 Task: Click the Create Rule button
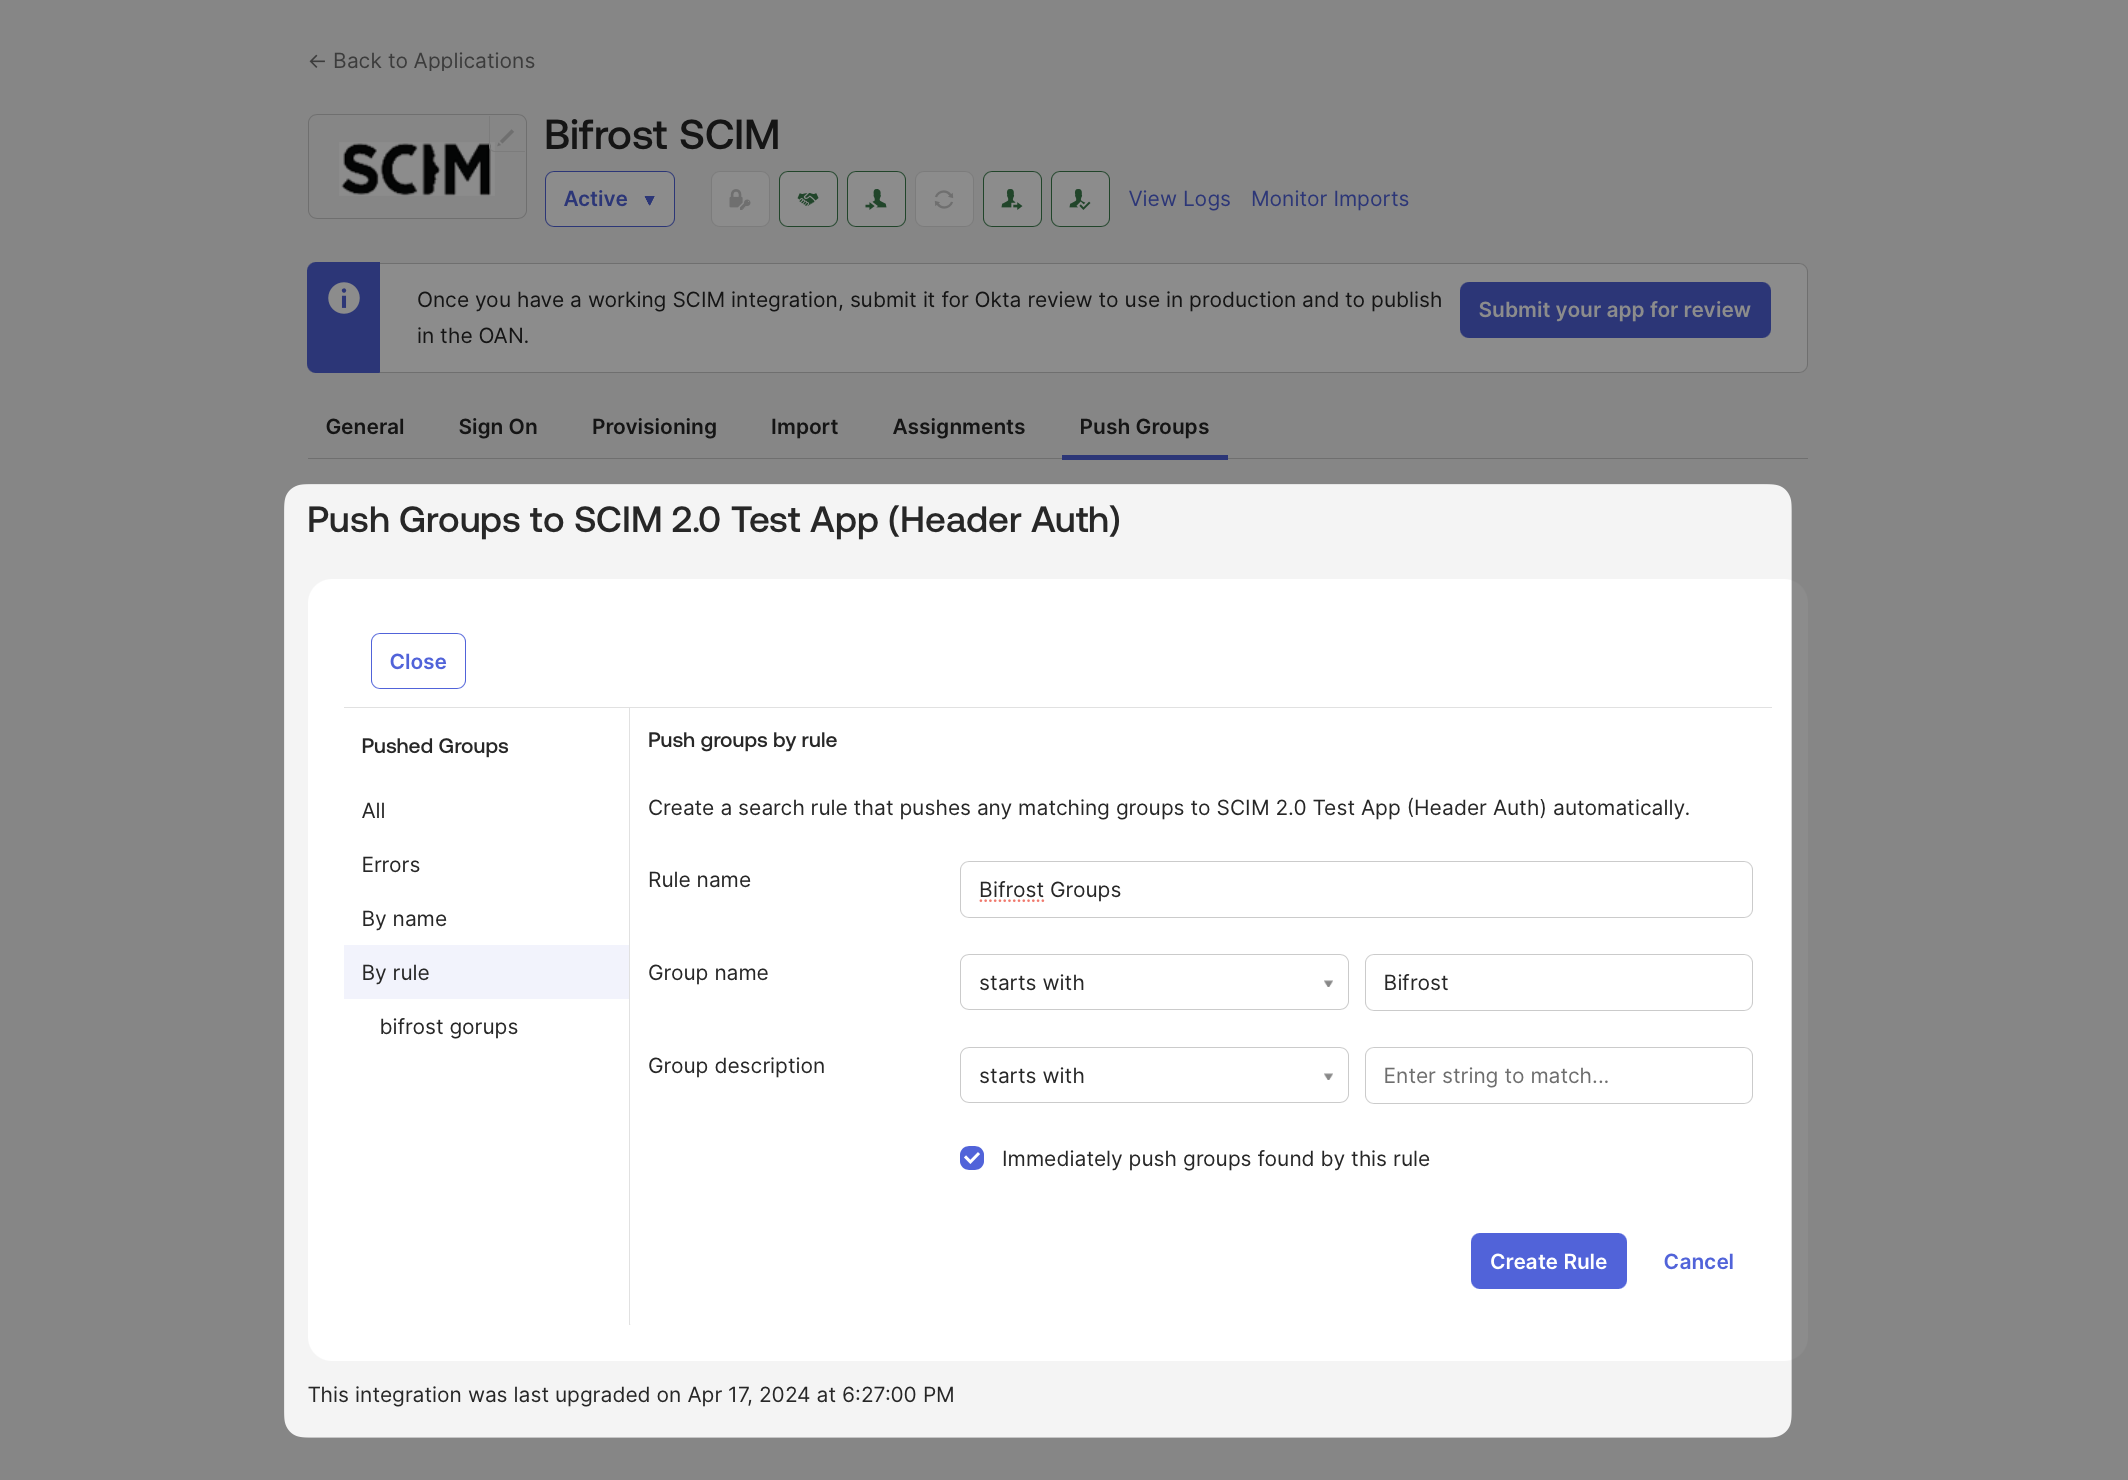click(1549, 1261)
